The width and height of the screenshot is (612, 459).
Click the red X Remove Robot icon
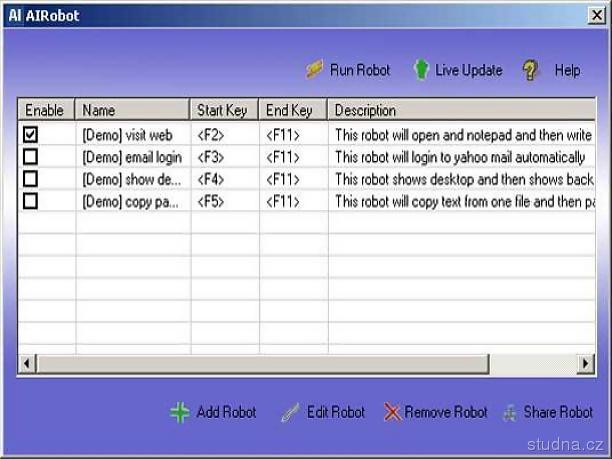(x=392, y=412)
